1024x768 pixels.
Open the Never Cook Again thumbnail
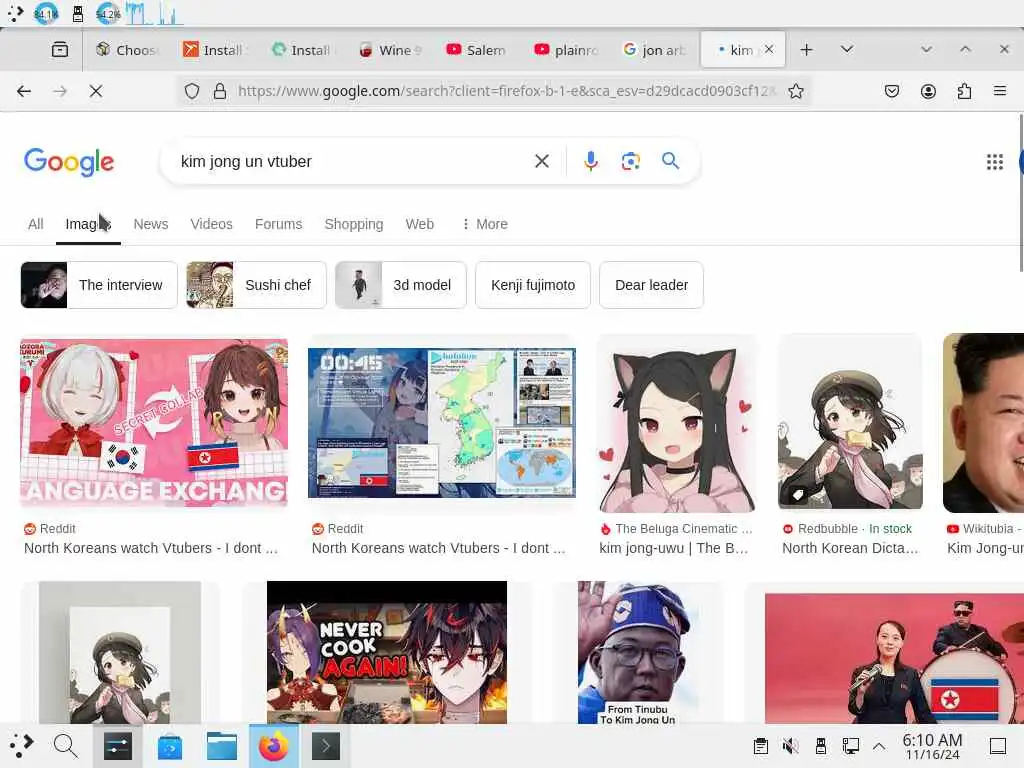(387, 652)
